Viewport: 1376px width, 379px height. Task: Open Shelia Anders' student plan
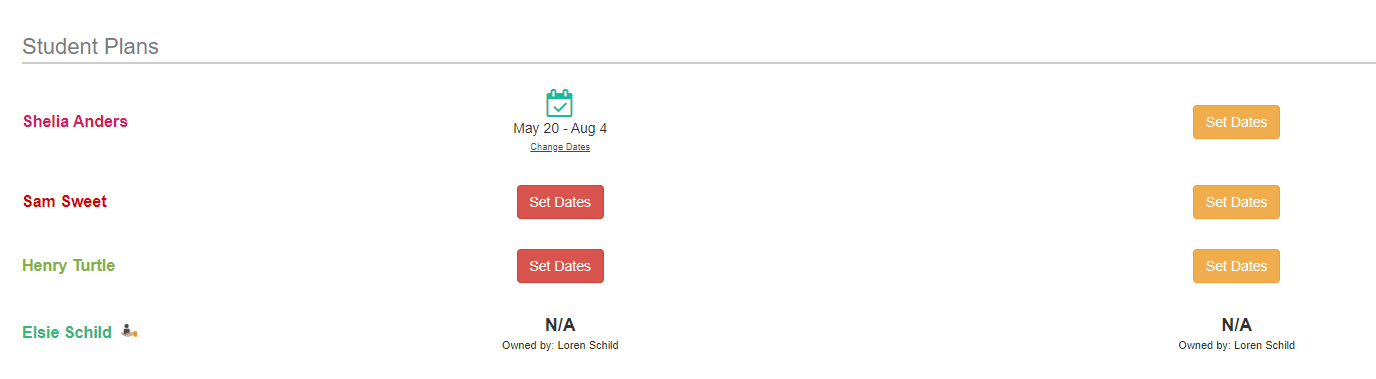coord(75,121)
